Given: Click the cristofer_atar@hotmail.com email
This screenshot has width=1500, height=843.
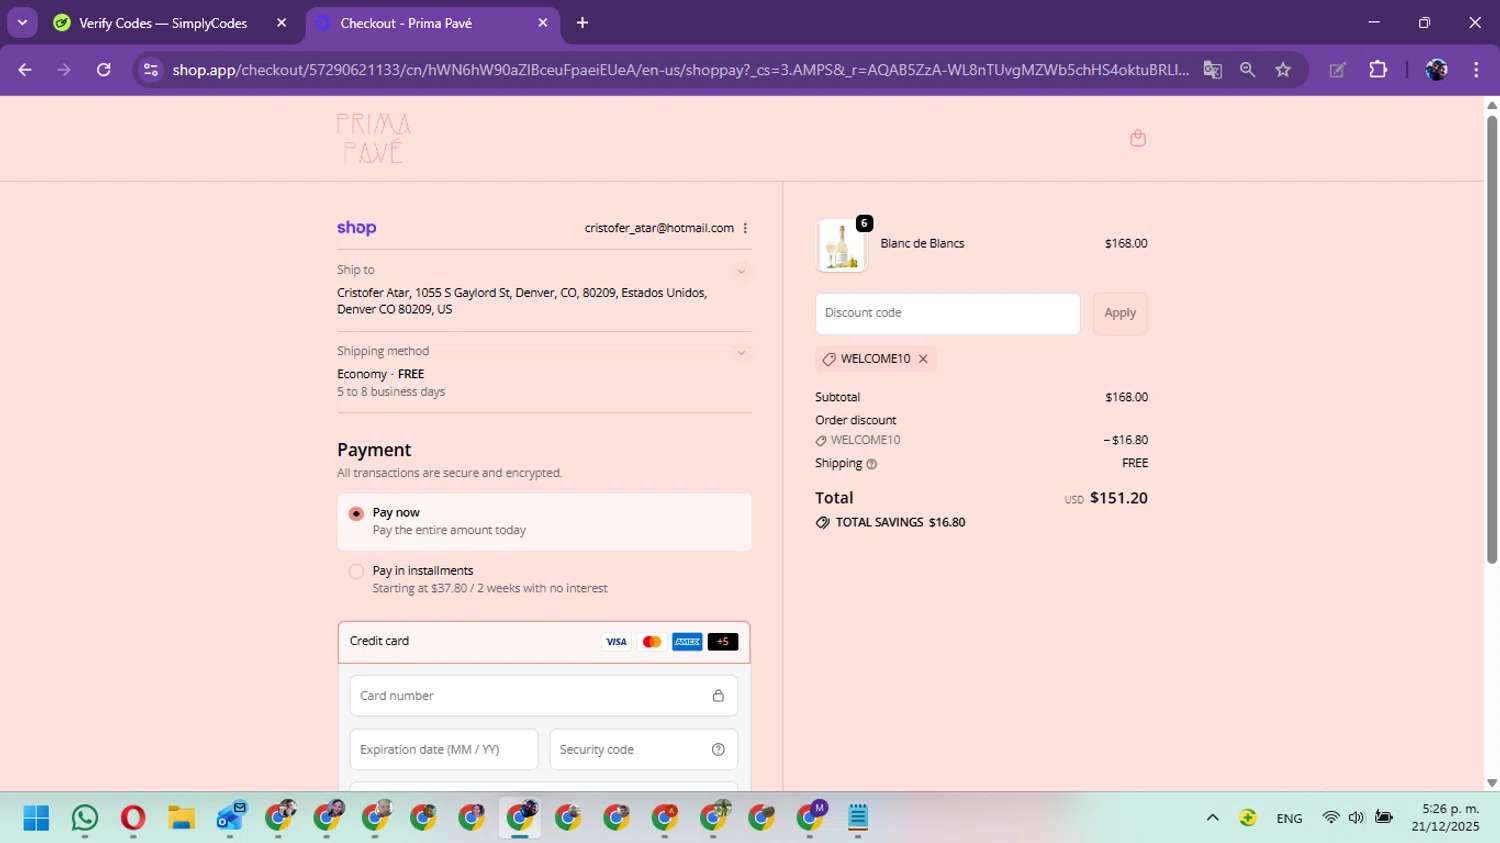Looking at the screenshot, I should 659,228.
